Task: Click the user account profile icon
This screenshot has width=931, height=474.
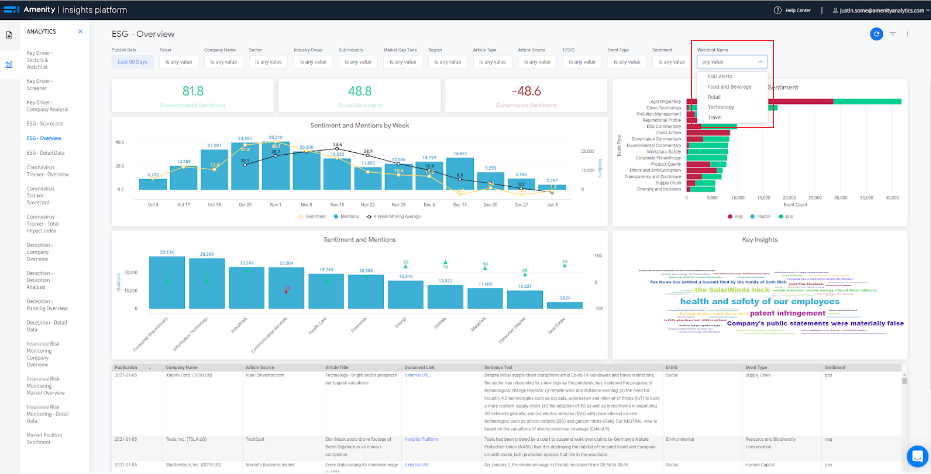Action: click(835, 10)
